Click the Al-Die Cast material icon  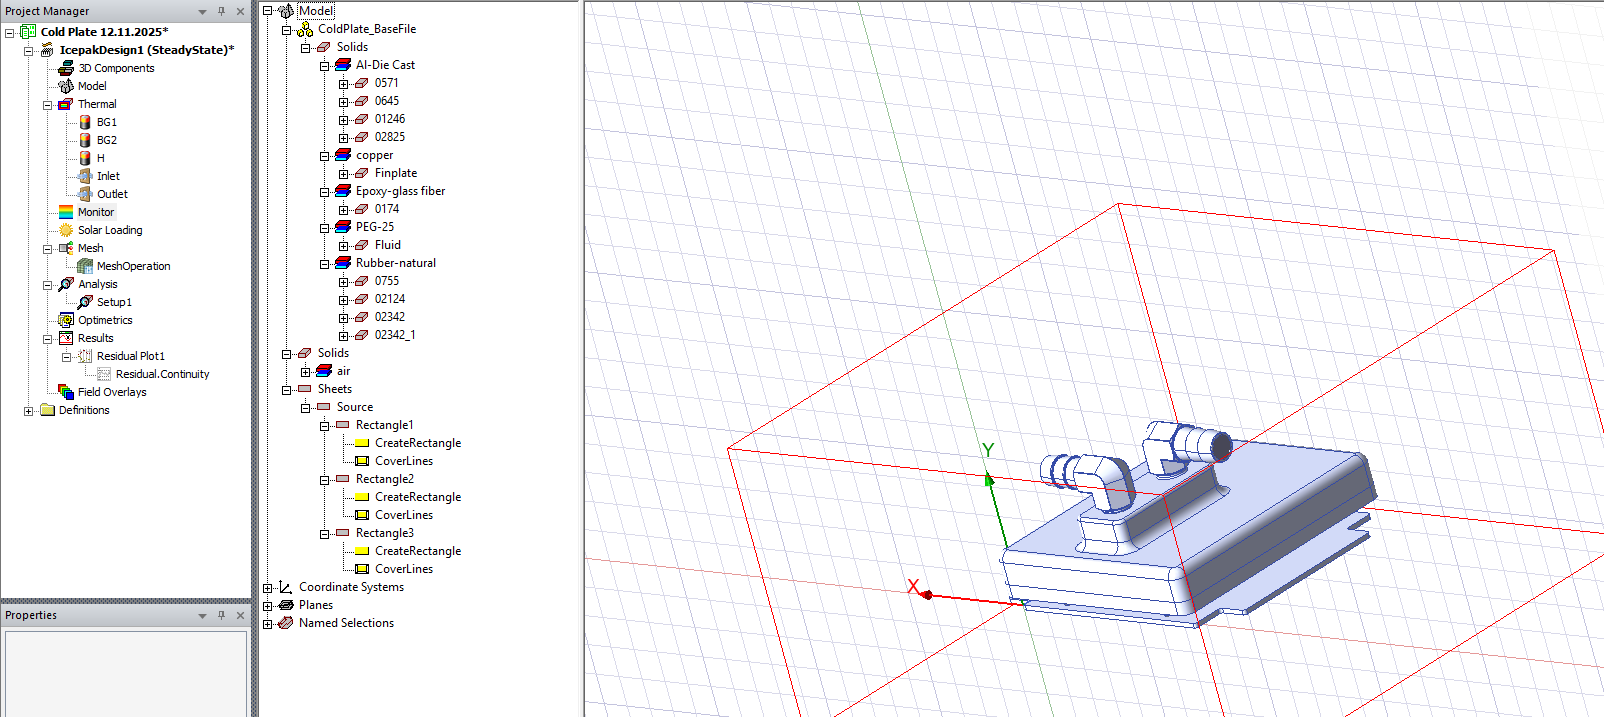pyautogui.click(x=343, y=65)
